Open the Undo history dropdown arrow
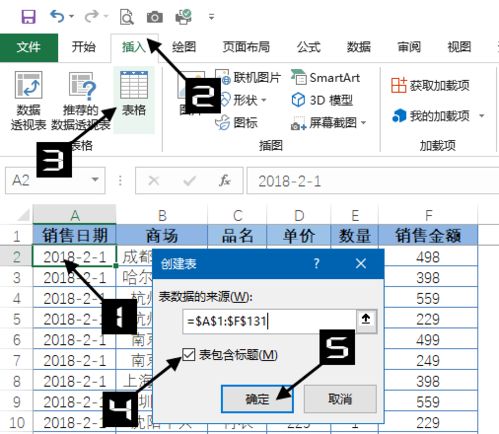This screenshot has width=499, height=434. point(71,16)
